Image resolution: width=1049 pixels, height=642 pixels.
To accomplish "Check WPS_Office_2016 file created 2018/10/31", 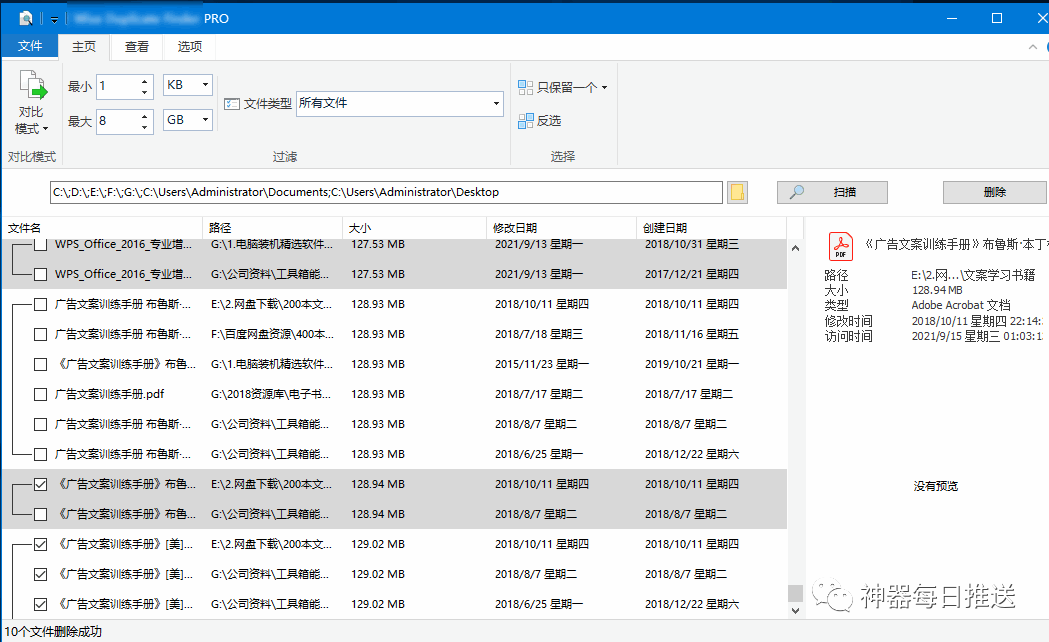I will (40, 244).
